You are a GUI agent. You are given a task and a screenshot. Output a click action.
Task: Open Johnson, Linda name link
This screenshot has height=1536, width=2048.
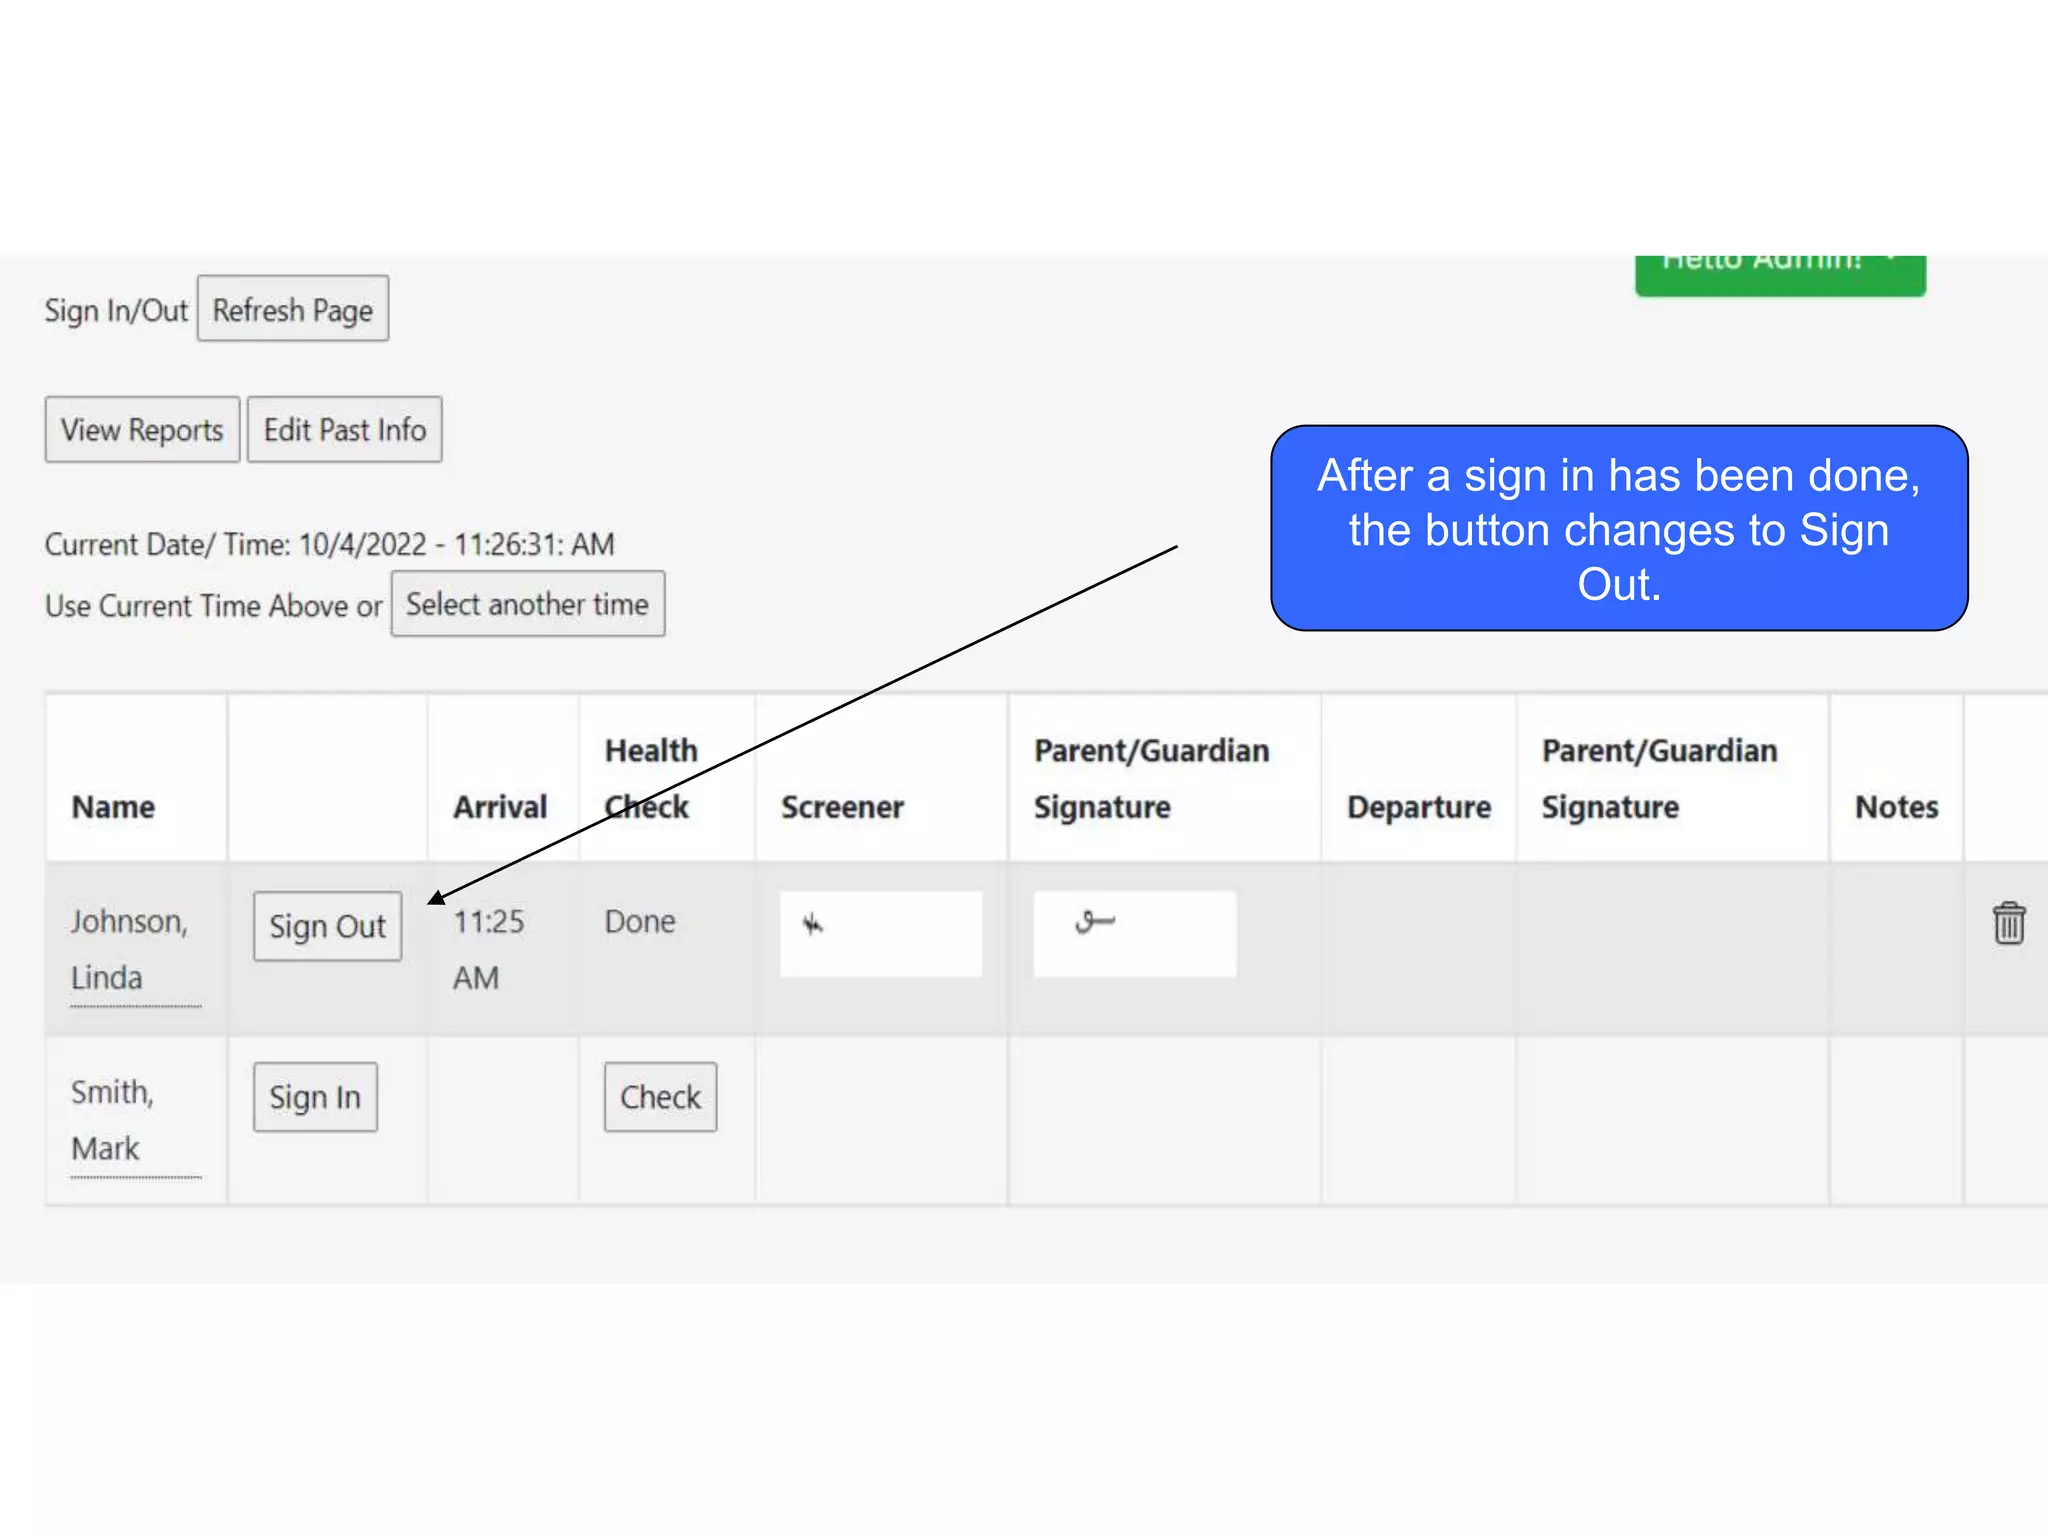(128, 948)
